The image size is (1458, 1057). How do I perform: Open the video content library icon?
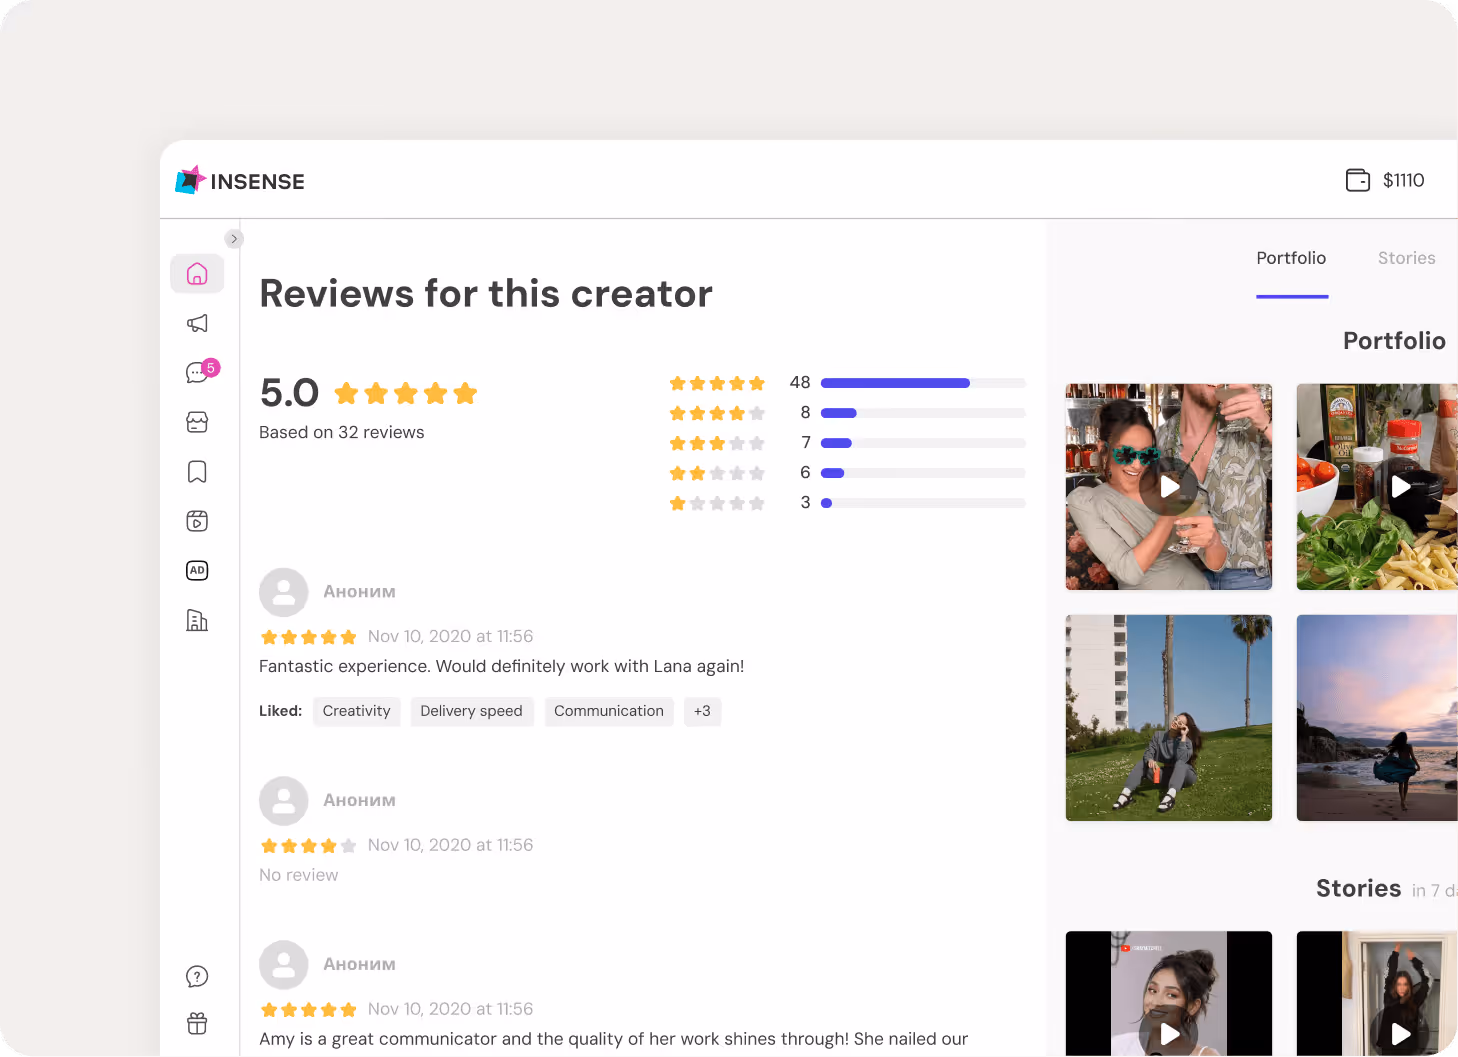click(197, 520)
